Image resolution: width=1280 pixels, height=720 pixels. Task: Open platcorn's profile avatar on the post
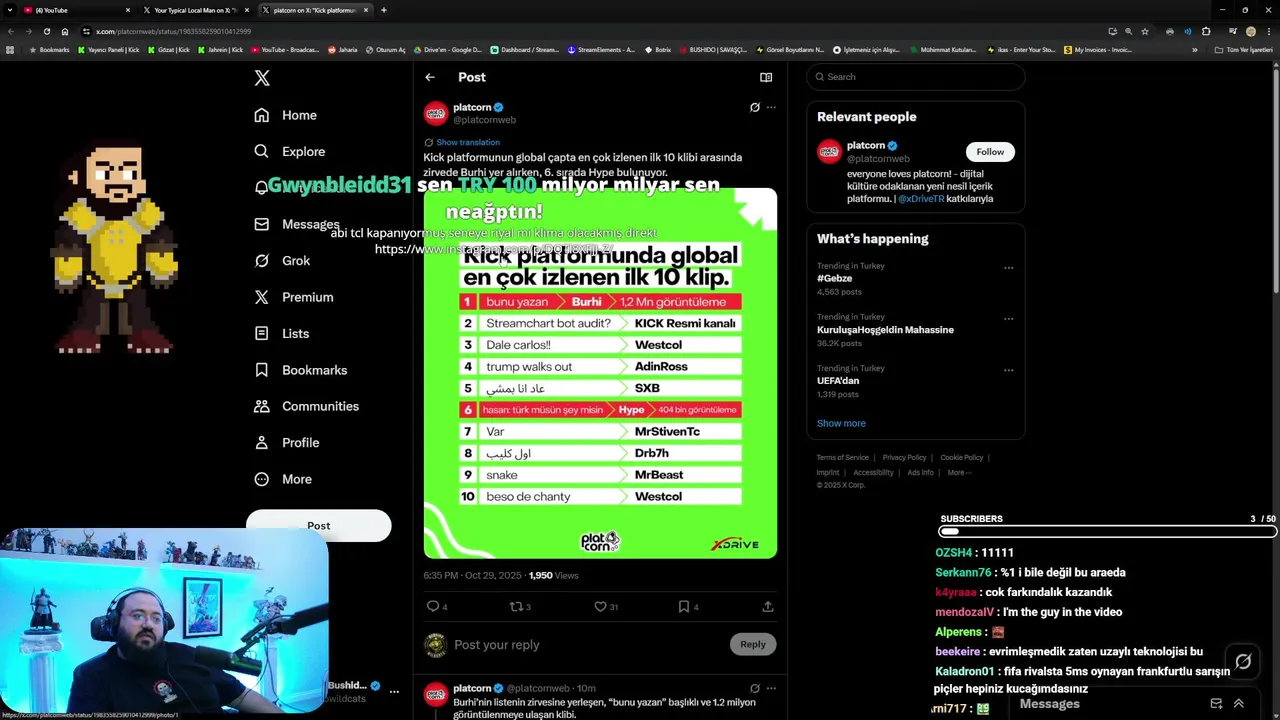[436, 113]
